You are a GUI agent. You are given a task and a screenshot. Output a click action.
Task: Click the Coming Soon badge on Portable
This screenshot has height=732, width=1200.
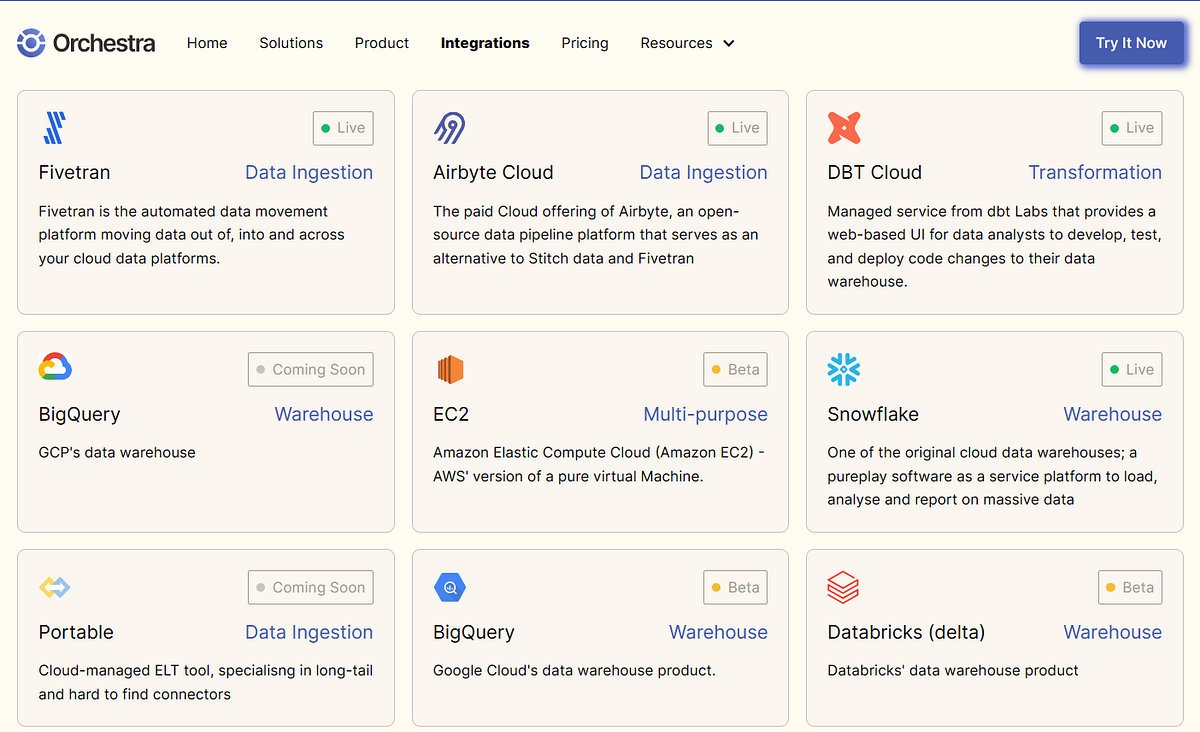[310, 587]
